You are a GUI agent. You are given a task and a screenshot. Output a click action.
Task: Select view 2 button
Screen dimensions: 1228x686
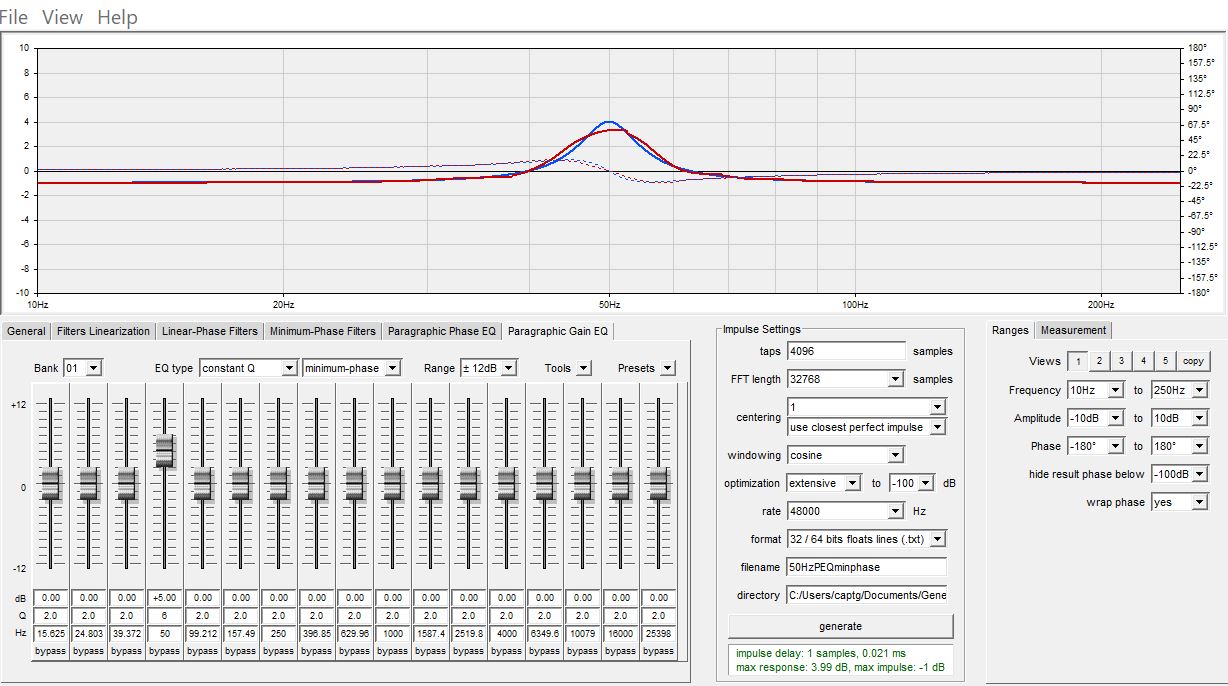point(1099,361)
